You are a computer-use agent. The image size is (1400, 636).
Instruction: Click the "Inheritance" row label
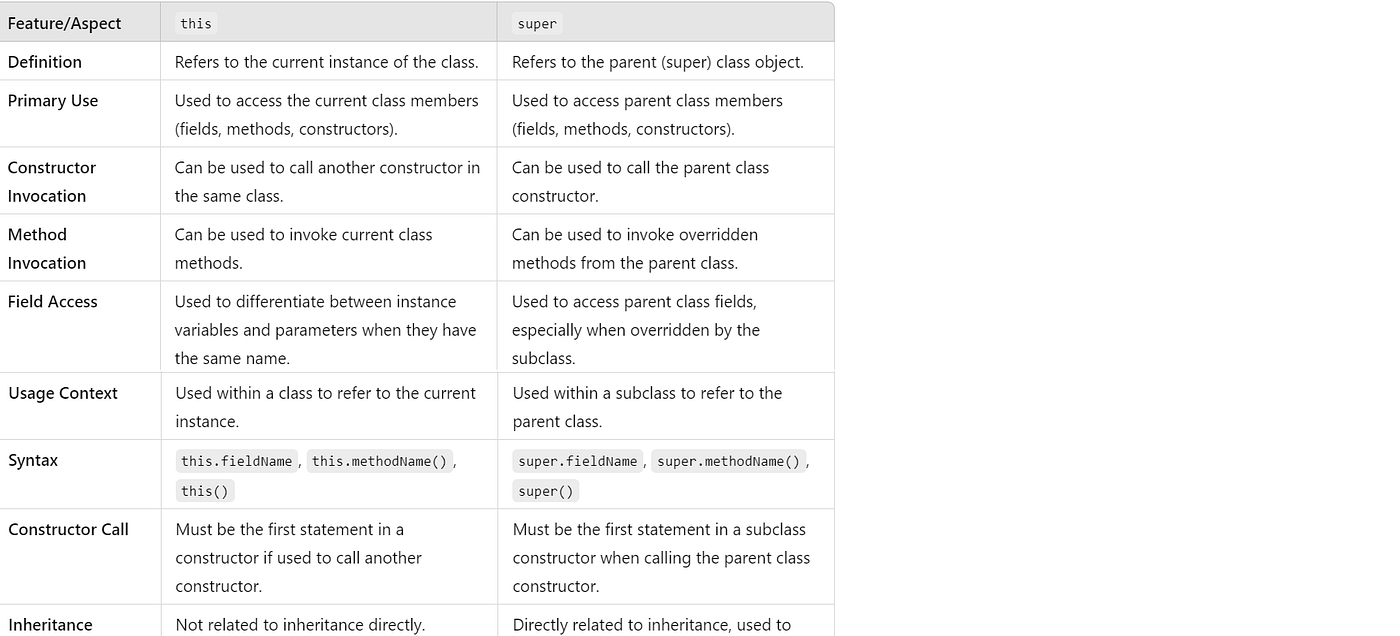(50, 625)
